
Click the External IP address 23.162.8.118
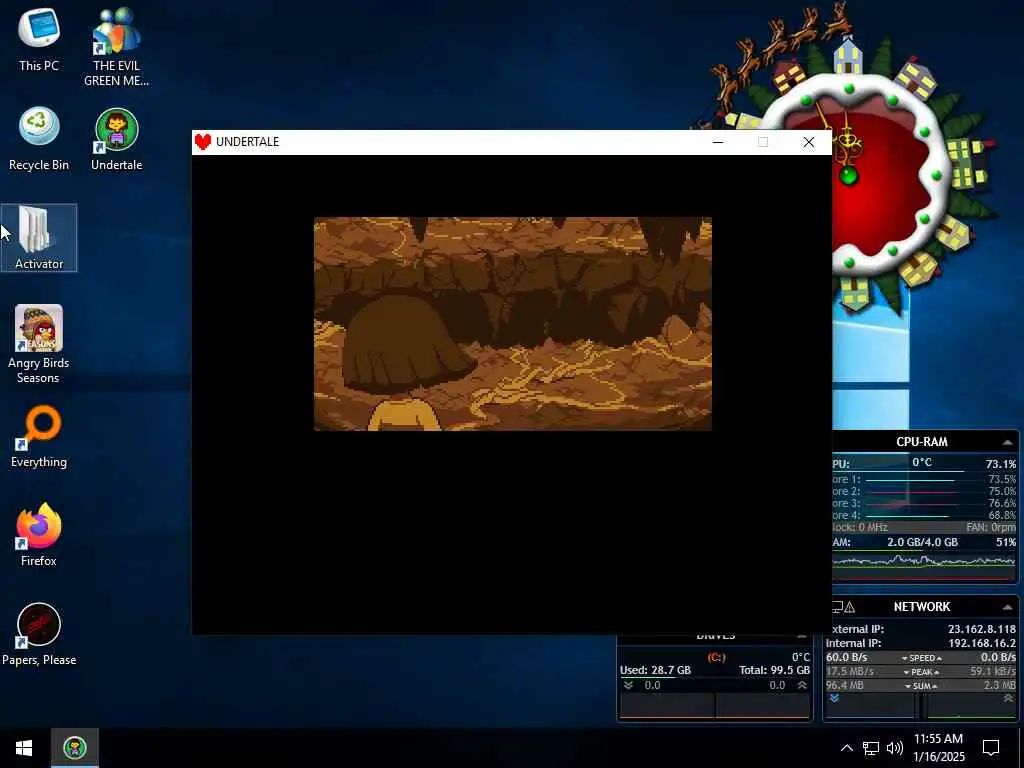click(982, 629)
